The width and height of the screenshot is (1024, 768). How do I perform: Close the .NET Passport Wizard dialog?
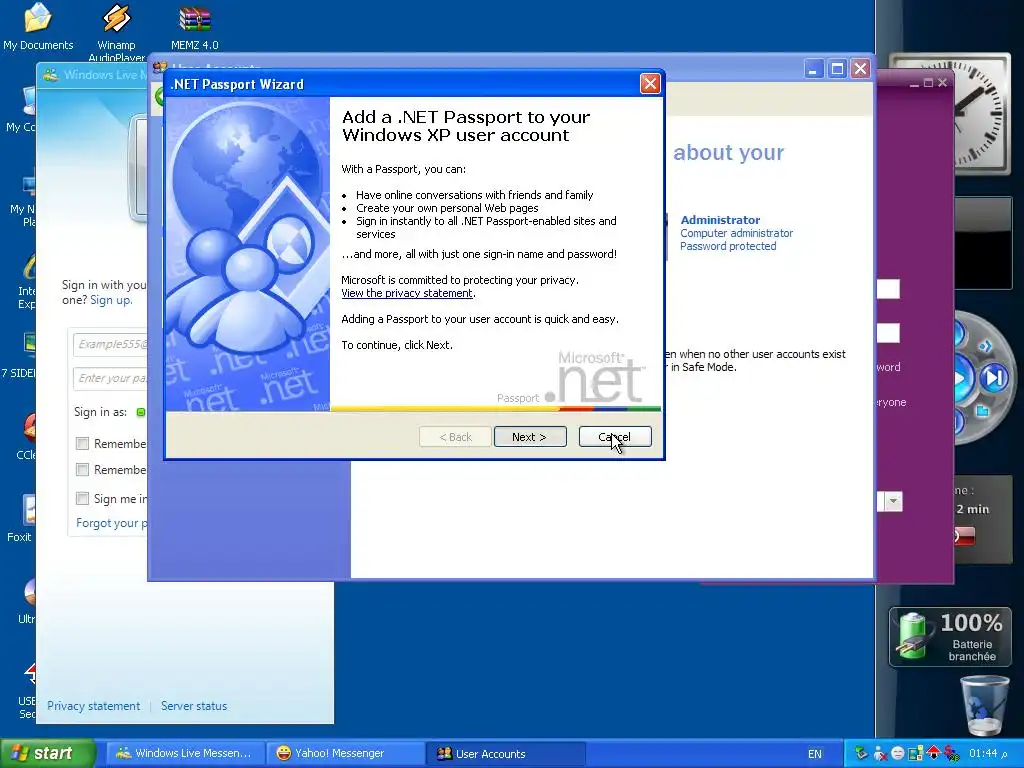[x=650, y=84]
